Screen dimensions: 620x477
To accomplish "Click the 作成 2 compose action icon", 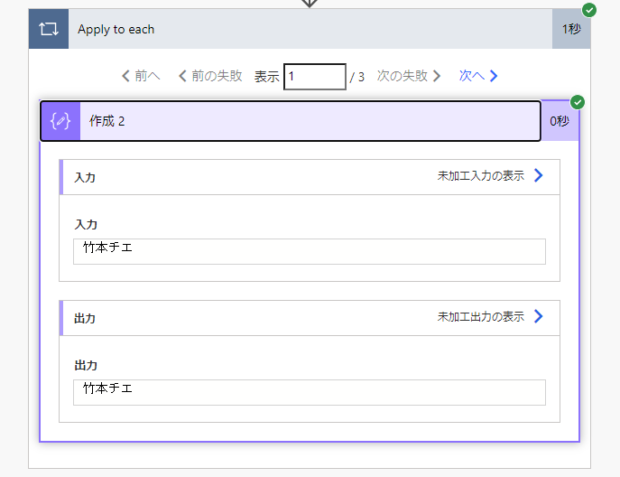I will coord(60,121).
